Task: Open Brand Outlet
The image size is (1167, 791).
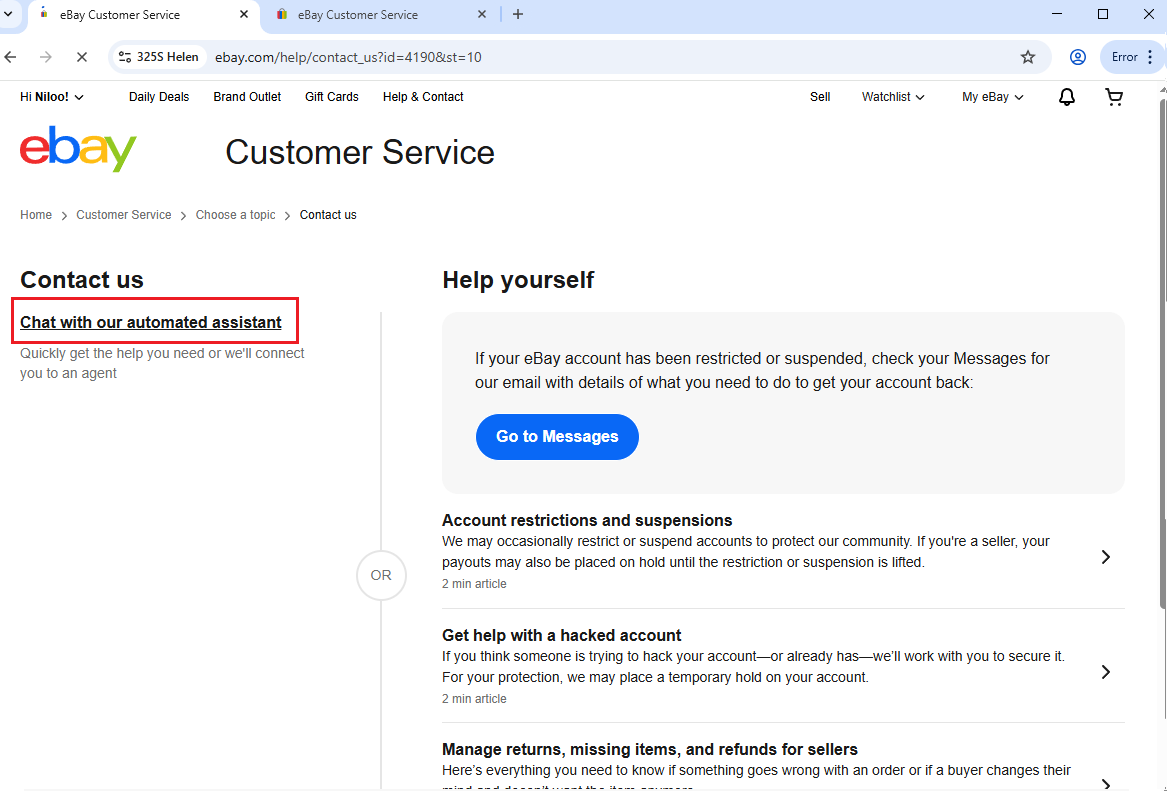Action: (247, 97)
